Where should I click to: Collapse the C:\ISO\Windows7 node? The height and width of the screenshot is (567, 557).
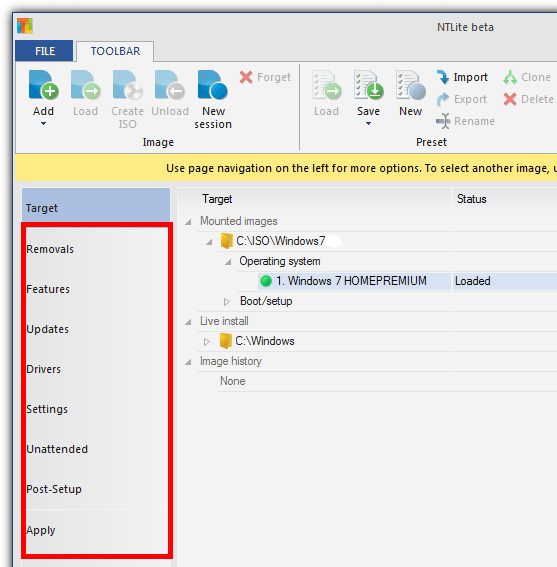coord(209,242)
